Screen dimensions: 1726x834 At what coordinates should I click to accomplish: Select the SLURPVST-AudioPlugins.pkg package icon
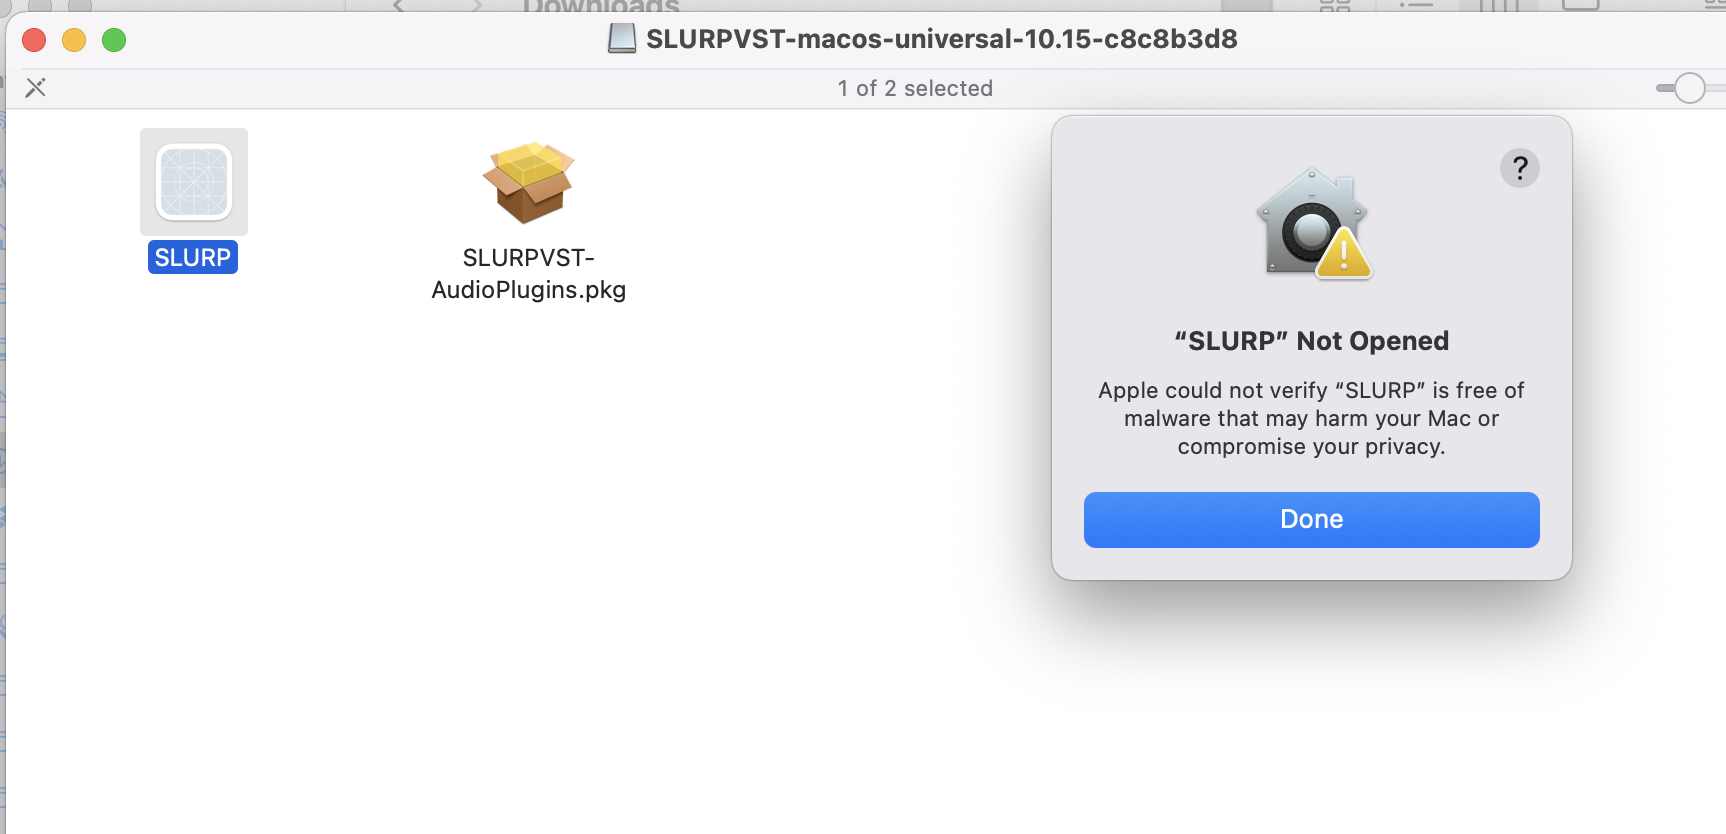(528, 182)
